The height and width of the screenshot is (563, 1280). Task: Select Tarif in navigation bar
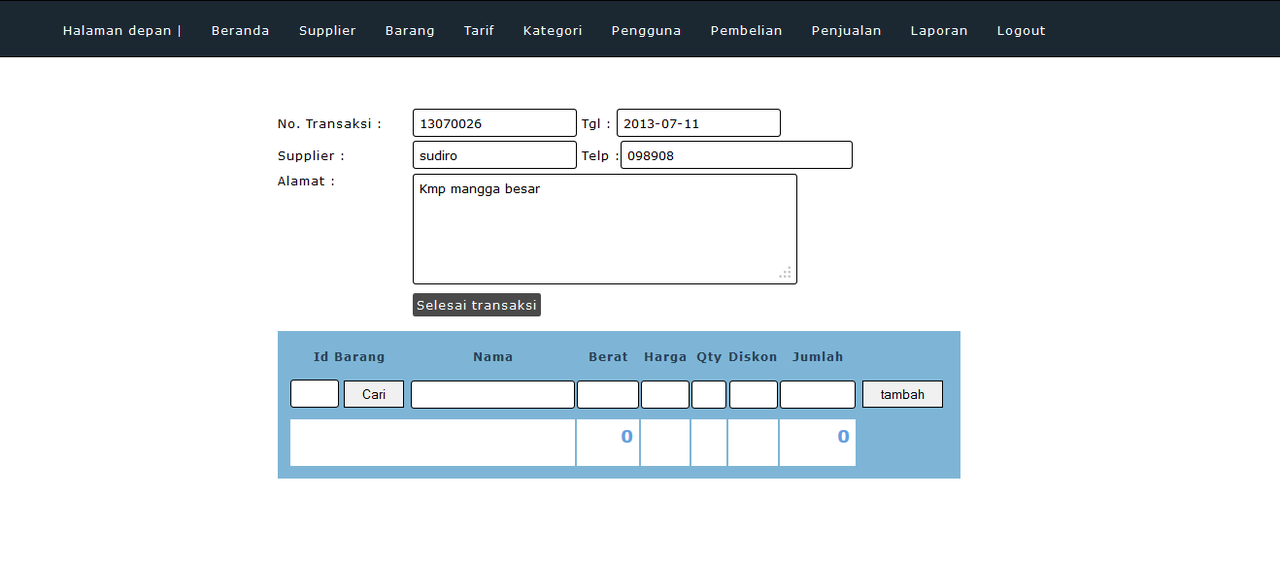(479, 30)
